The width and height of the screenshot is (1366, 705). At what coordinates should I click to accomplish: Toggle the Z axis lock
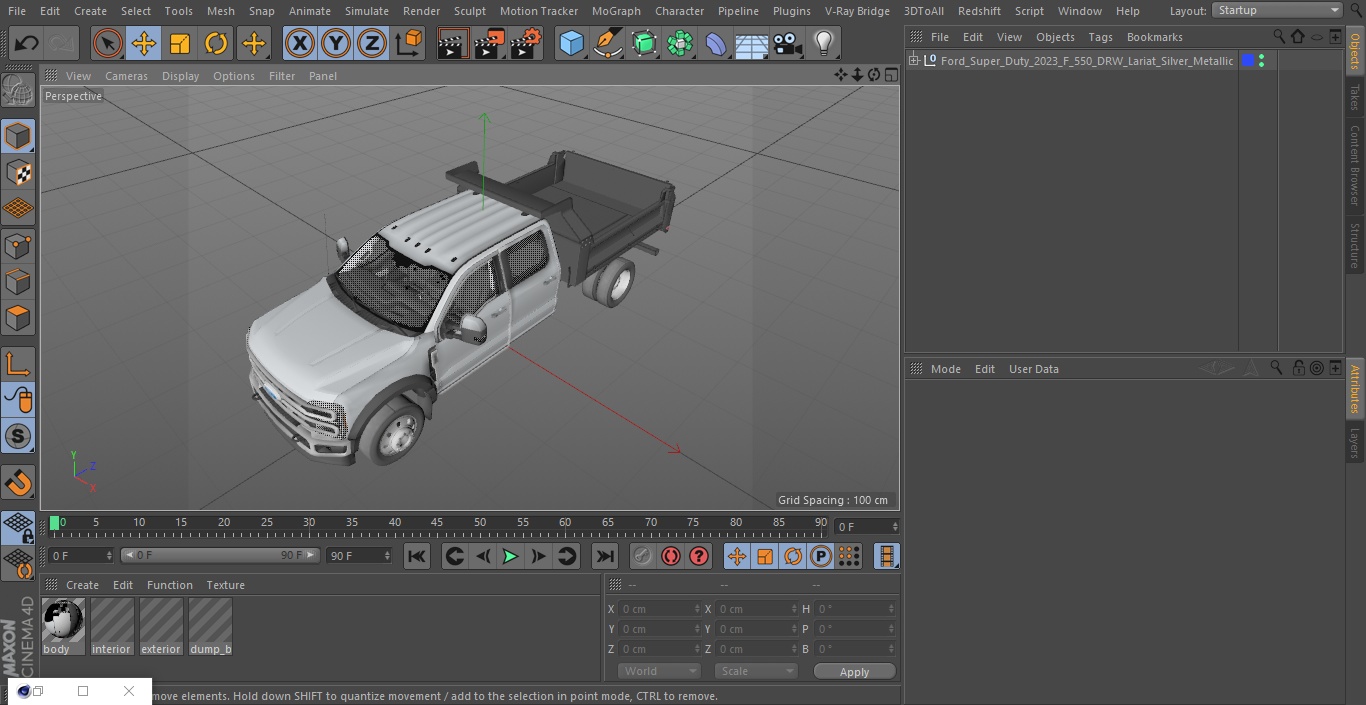point(372,43)
